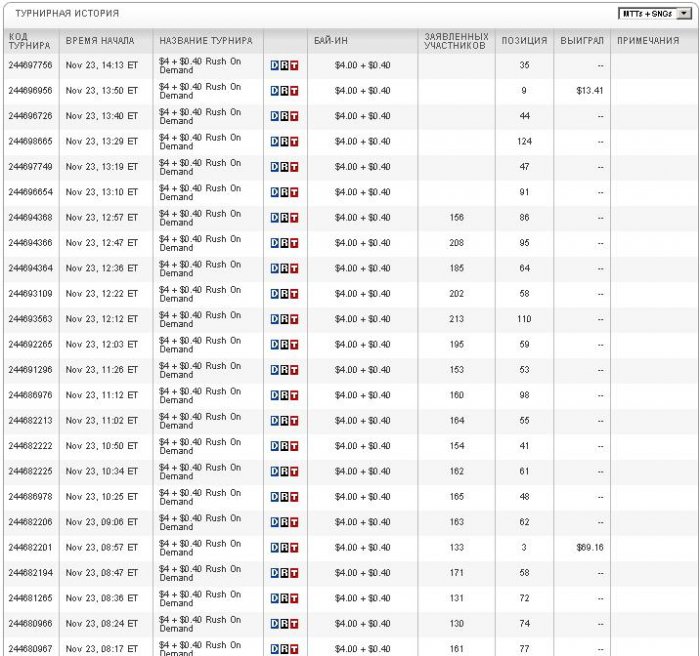
Task: Click position value 124
Action: (x=524, y=142)
